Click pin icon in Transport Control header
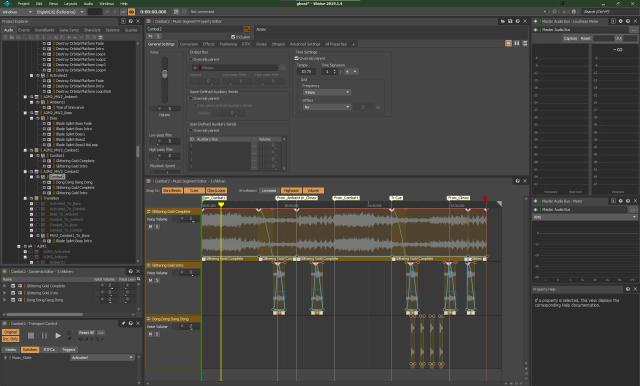640x386 pixels. 123,323
